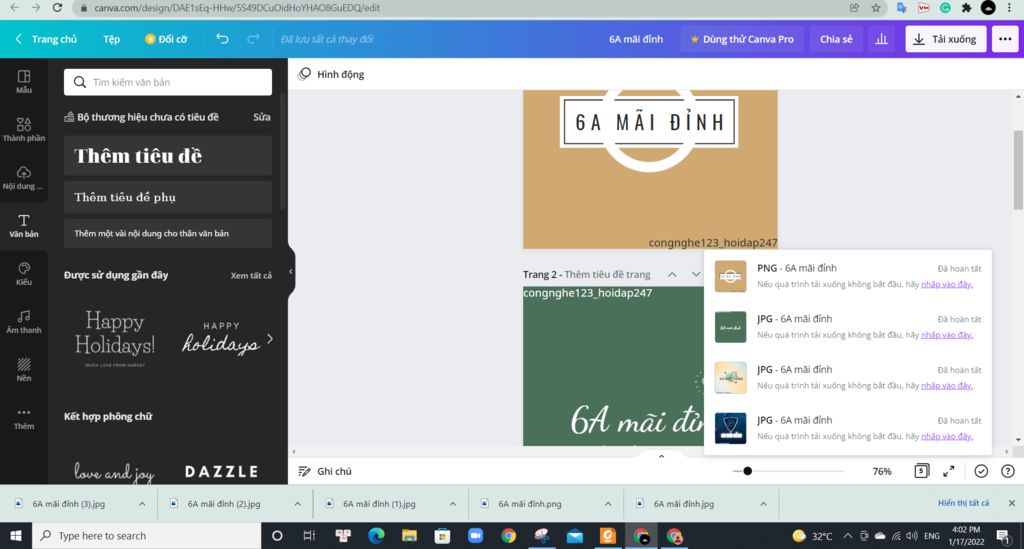Add a subheading with Thêm tiêu đề phụ
The width and height of the screenshot is (1024, 549).
pyautogui.click(x=168, y=197)
